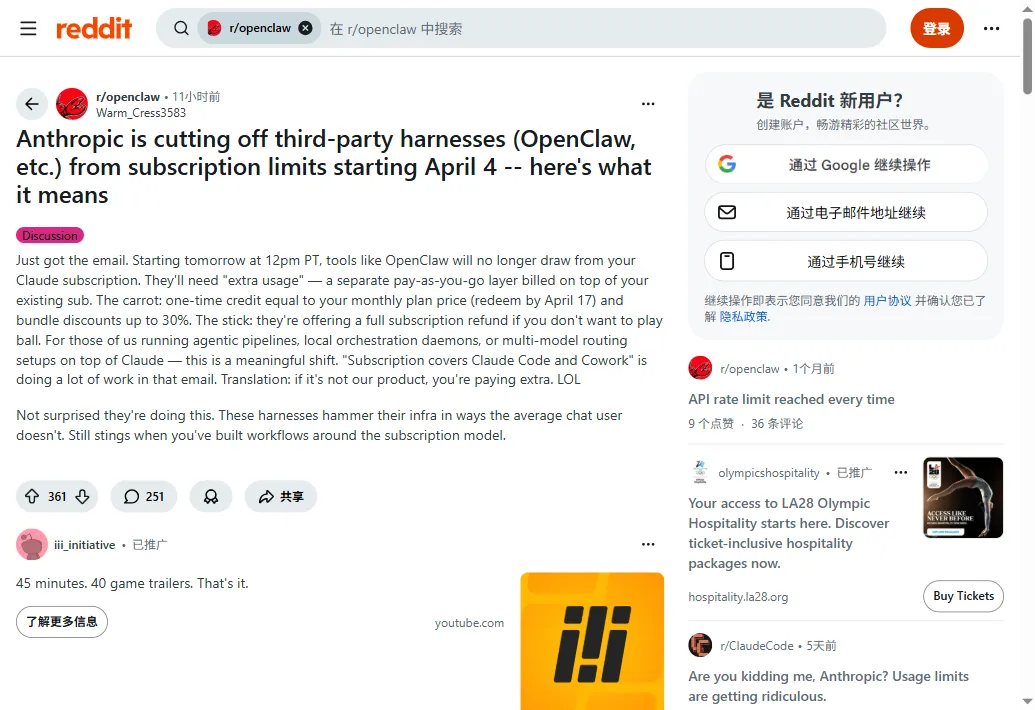
Task: Open the orange iii ad thumbnail
Action: coord(592,641)
